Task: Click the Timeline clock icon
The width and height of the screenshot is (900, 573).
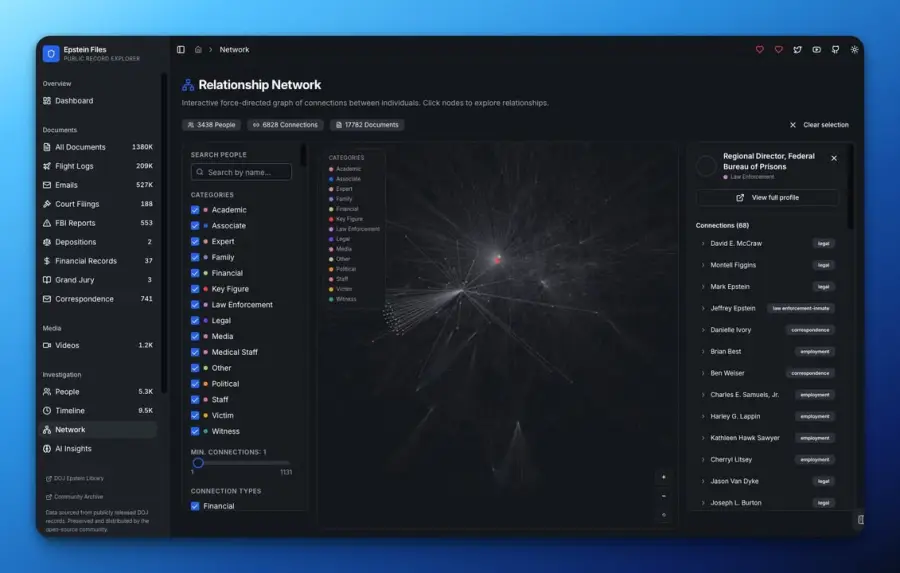Action: coord(47,411)
